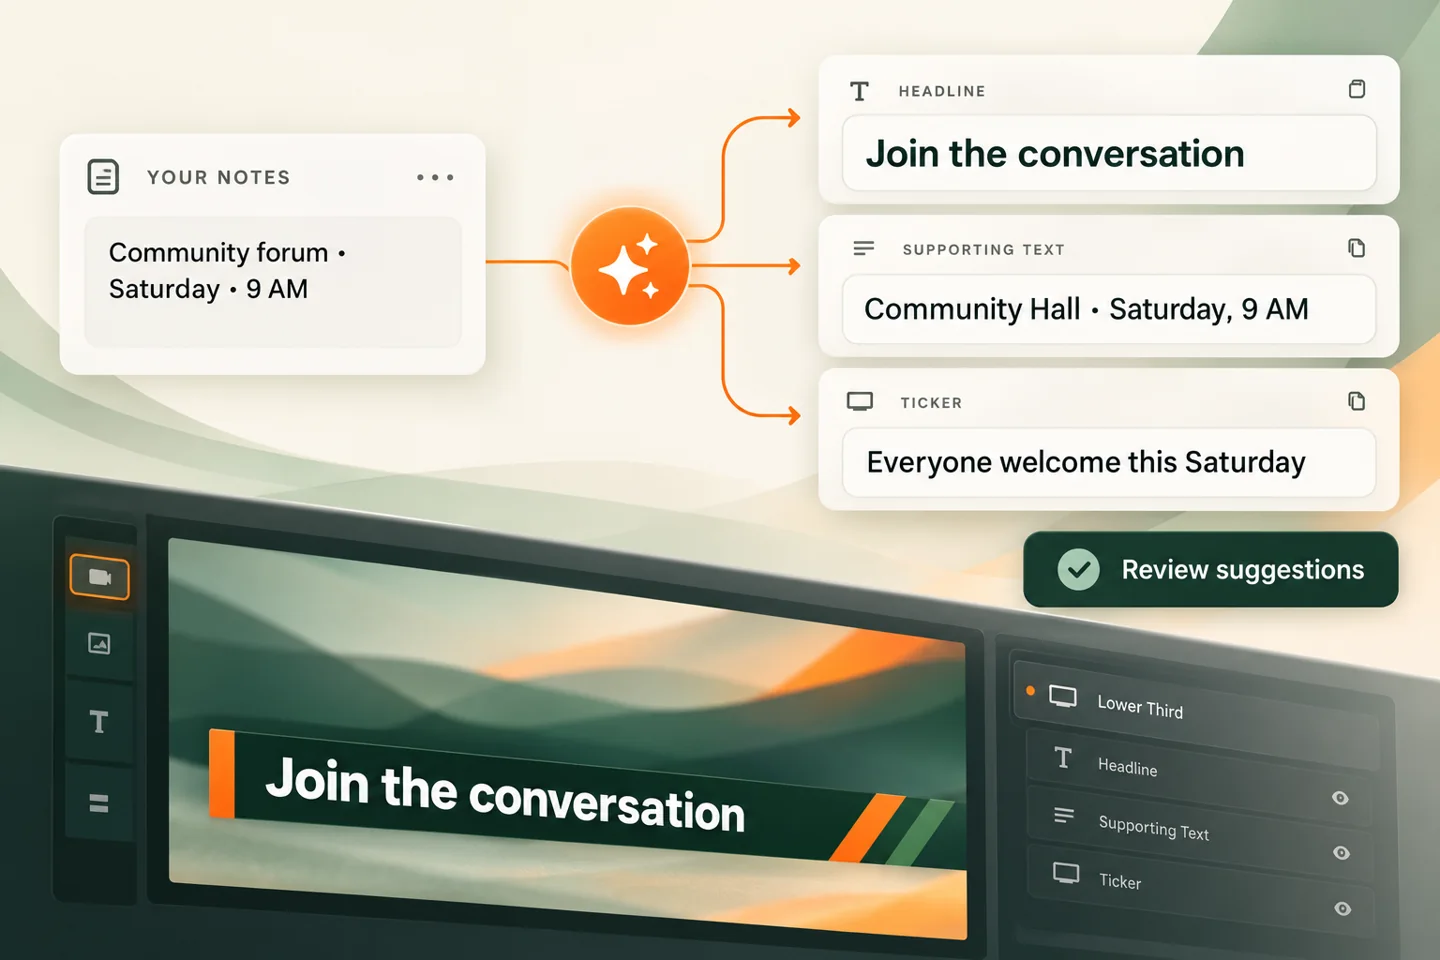Select the Supporting Text layer row
Viewport: 1440px width, 960px height.
click(x=1200, y=833)
